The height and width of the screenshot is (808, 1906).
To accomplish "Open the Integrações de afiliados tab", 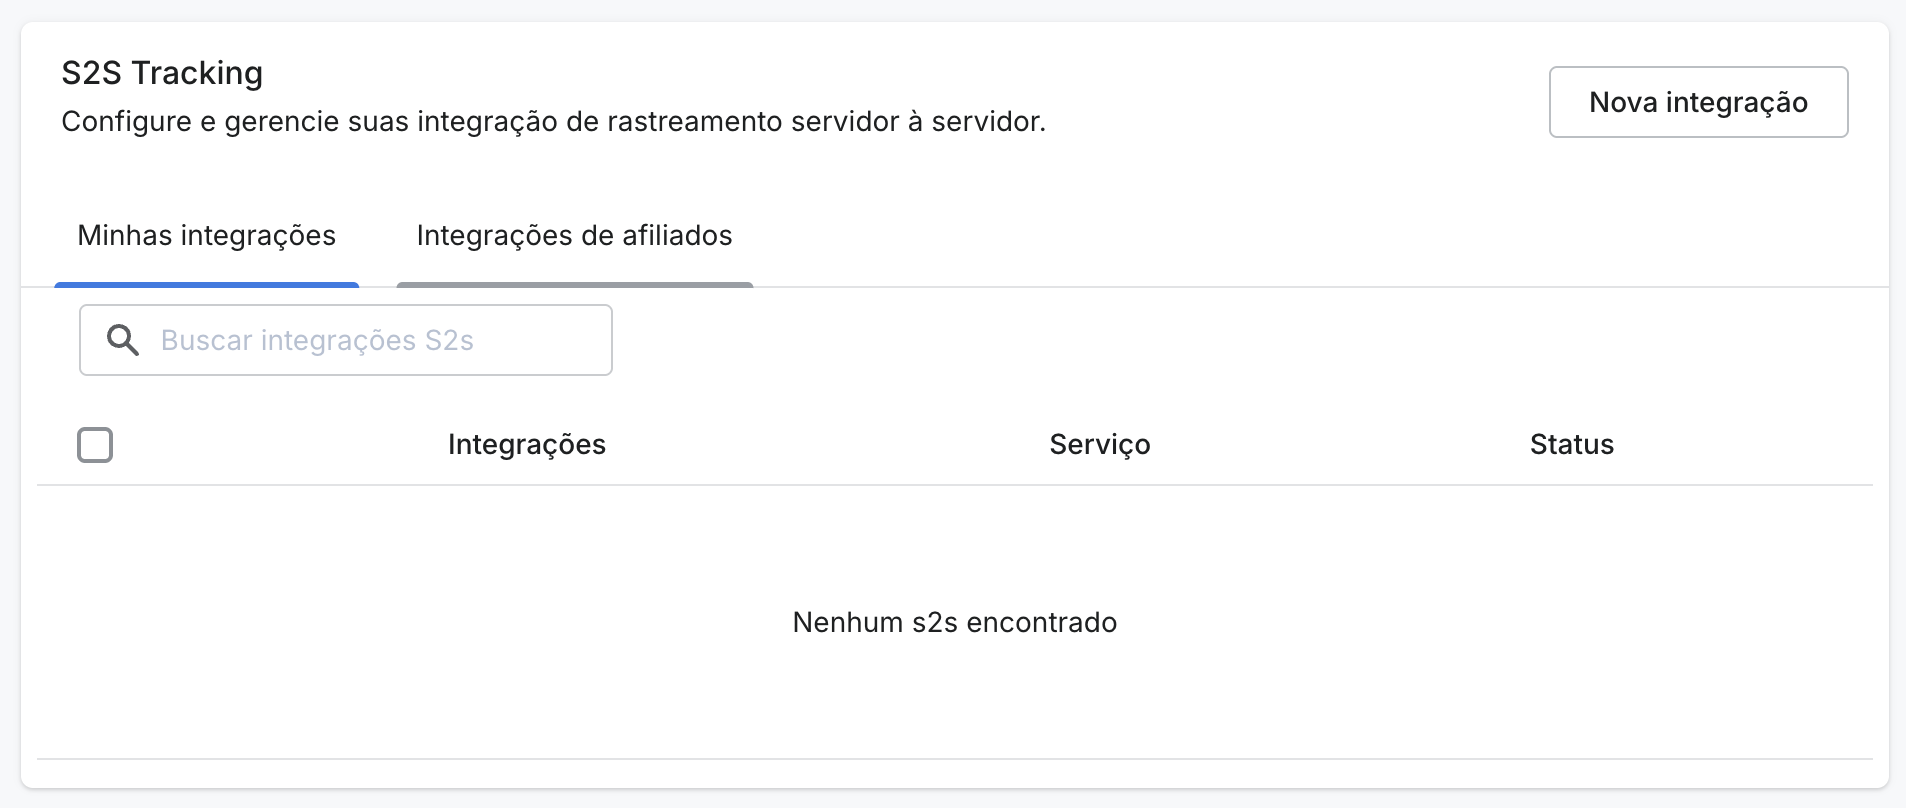I will (574, 236).
